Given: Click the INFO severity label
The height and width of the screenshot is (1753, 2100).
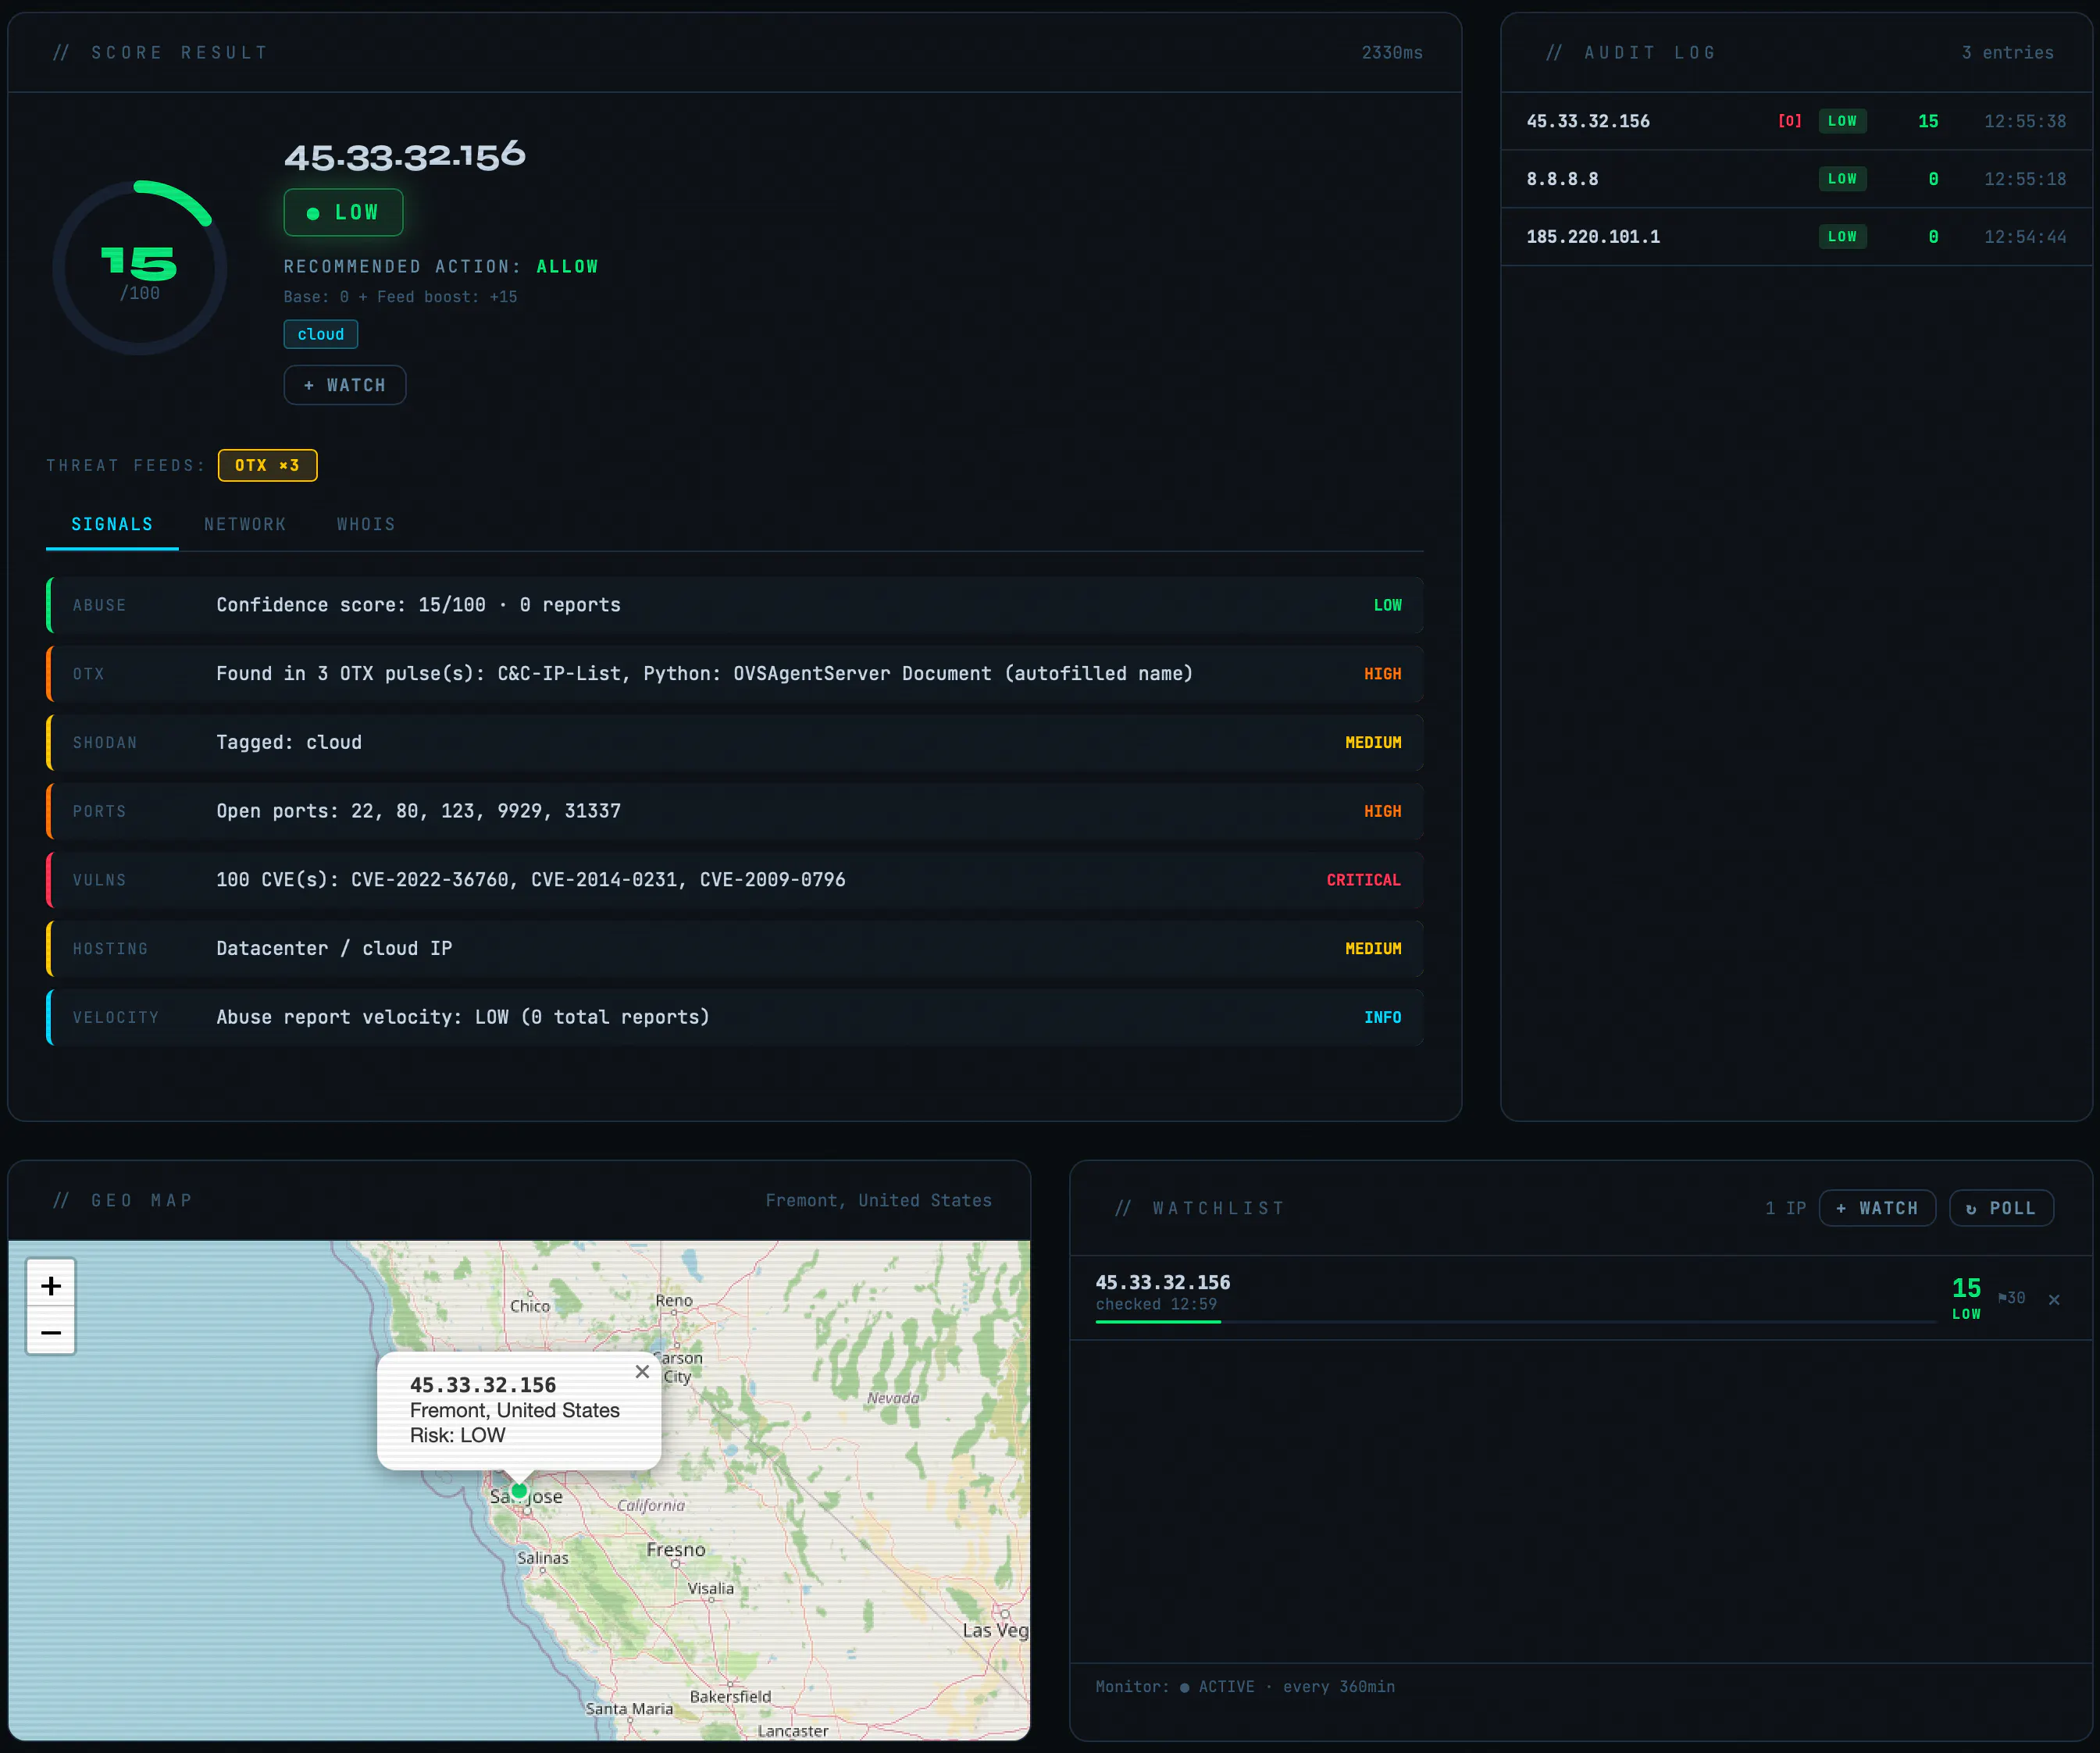Looking at the screenshot, I should point(1382,1017).
